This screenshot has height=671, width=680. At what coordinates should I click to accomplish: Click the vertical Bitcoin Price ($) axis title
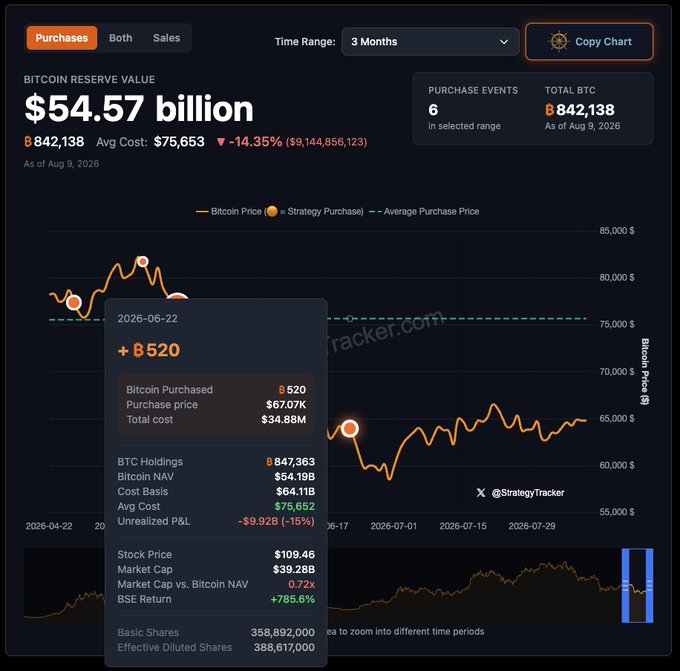click(645, 372)
